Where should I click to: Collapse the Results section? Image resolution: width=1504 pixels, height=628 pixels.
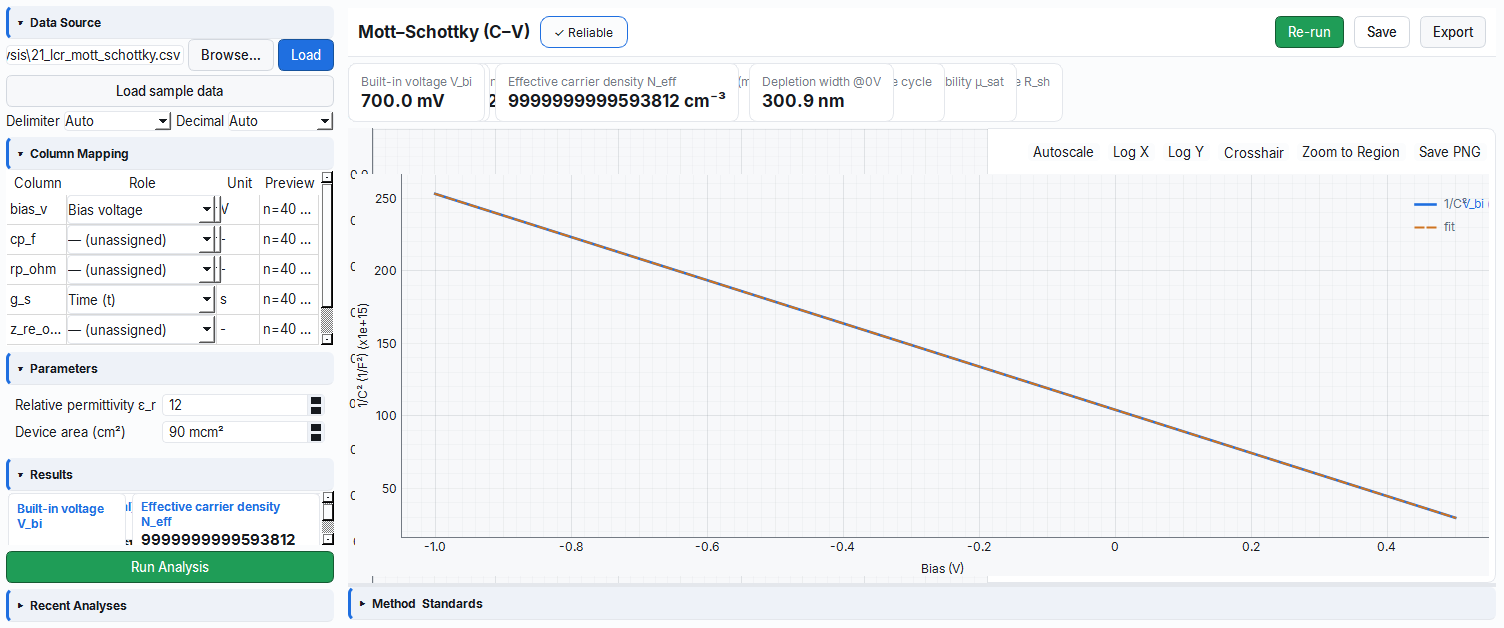pyautogui.click(x=170, y=475)
